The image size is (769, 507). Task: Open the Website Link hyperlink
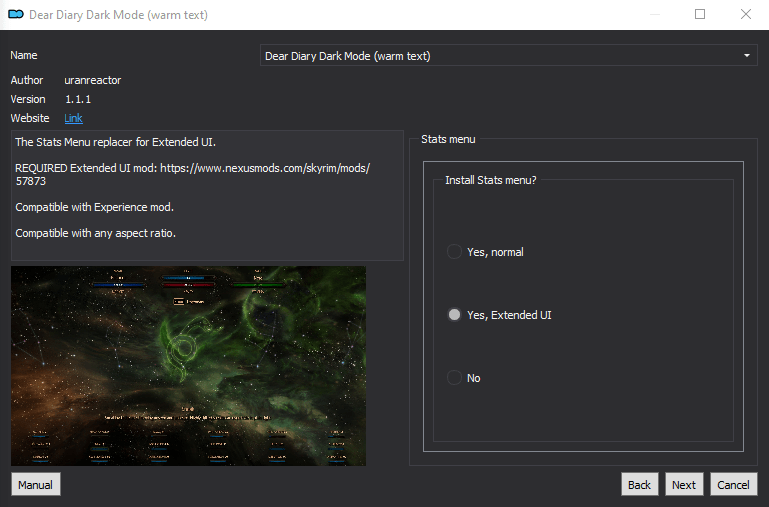74,118
